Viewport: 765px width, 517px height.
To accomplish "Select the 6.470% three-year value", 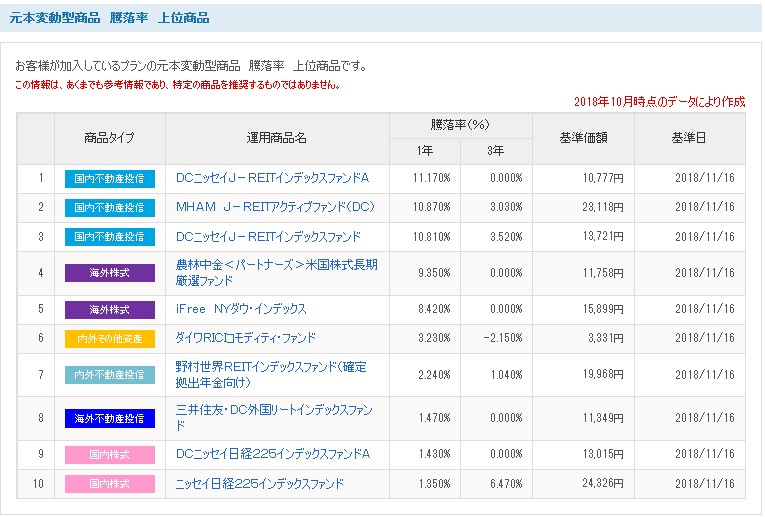I will [506, 484].
